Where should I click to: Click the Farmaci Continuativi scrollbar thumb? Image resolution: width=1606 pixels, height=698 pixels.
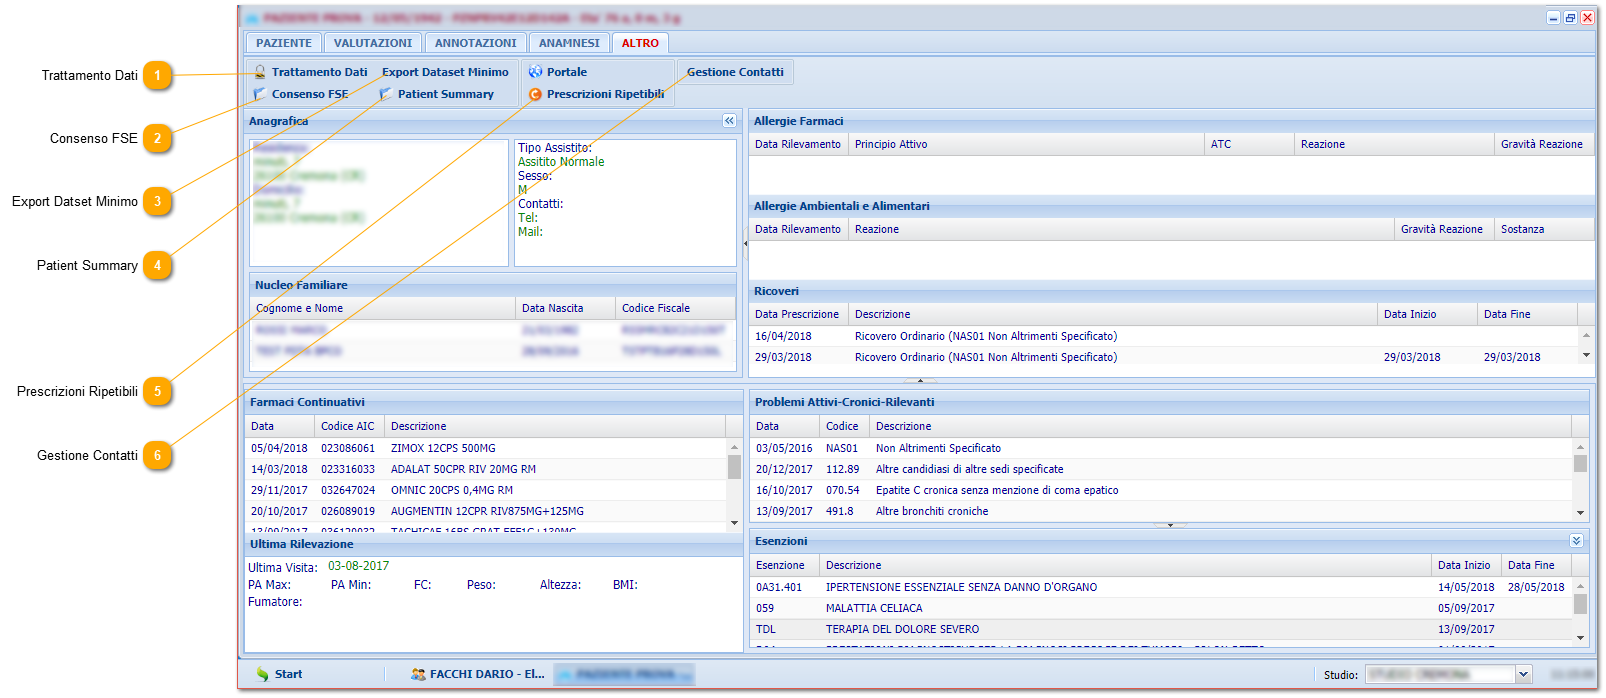click(x=734, y=467)
